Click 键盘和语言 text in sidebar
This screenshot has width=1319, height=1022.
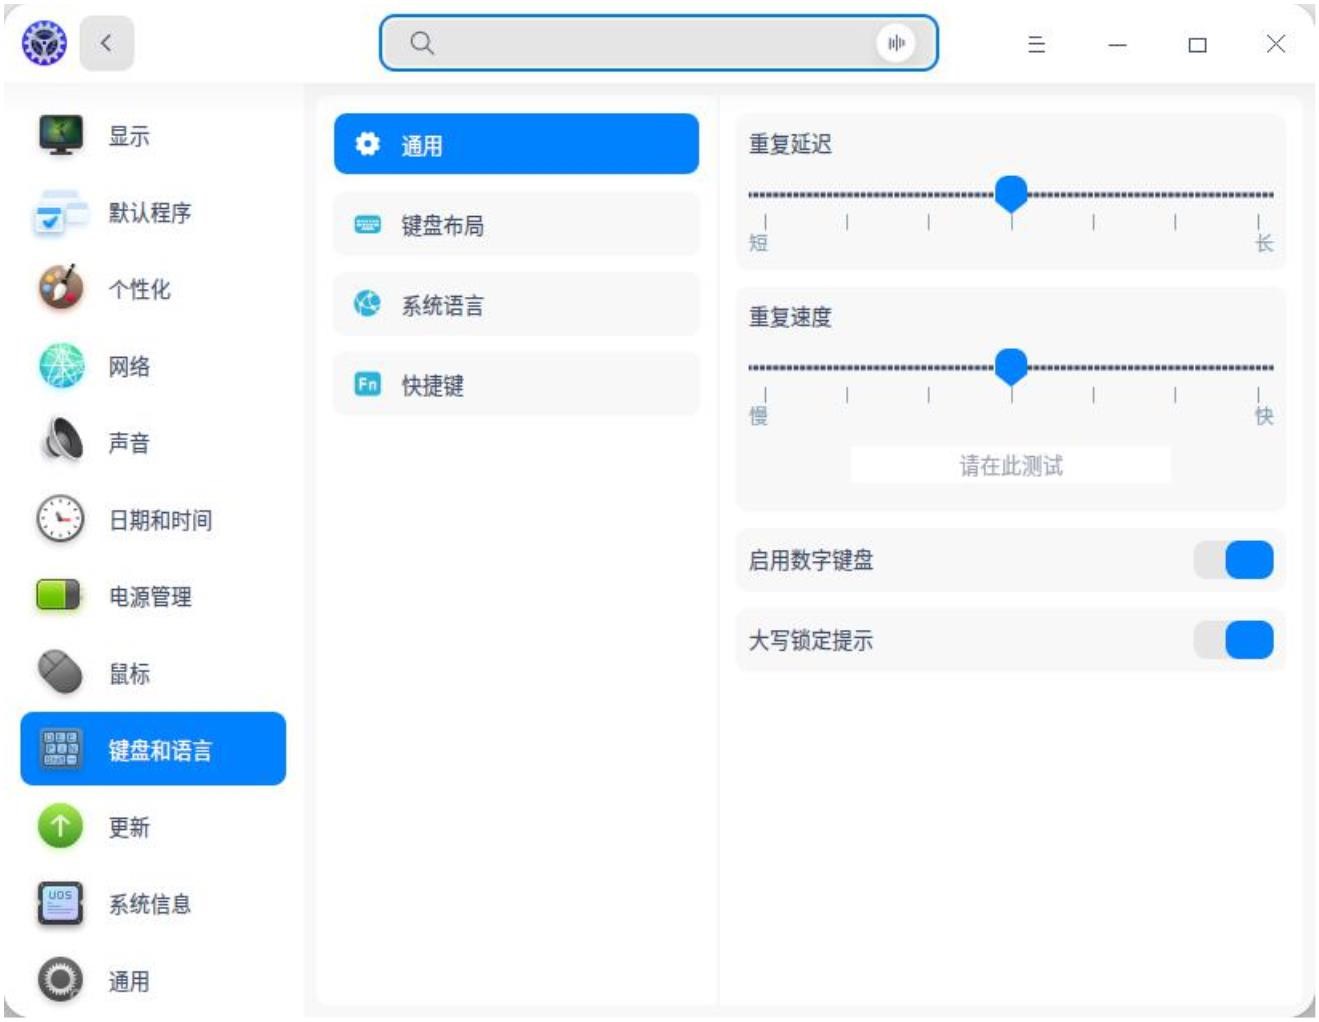(x=160, y=750)
